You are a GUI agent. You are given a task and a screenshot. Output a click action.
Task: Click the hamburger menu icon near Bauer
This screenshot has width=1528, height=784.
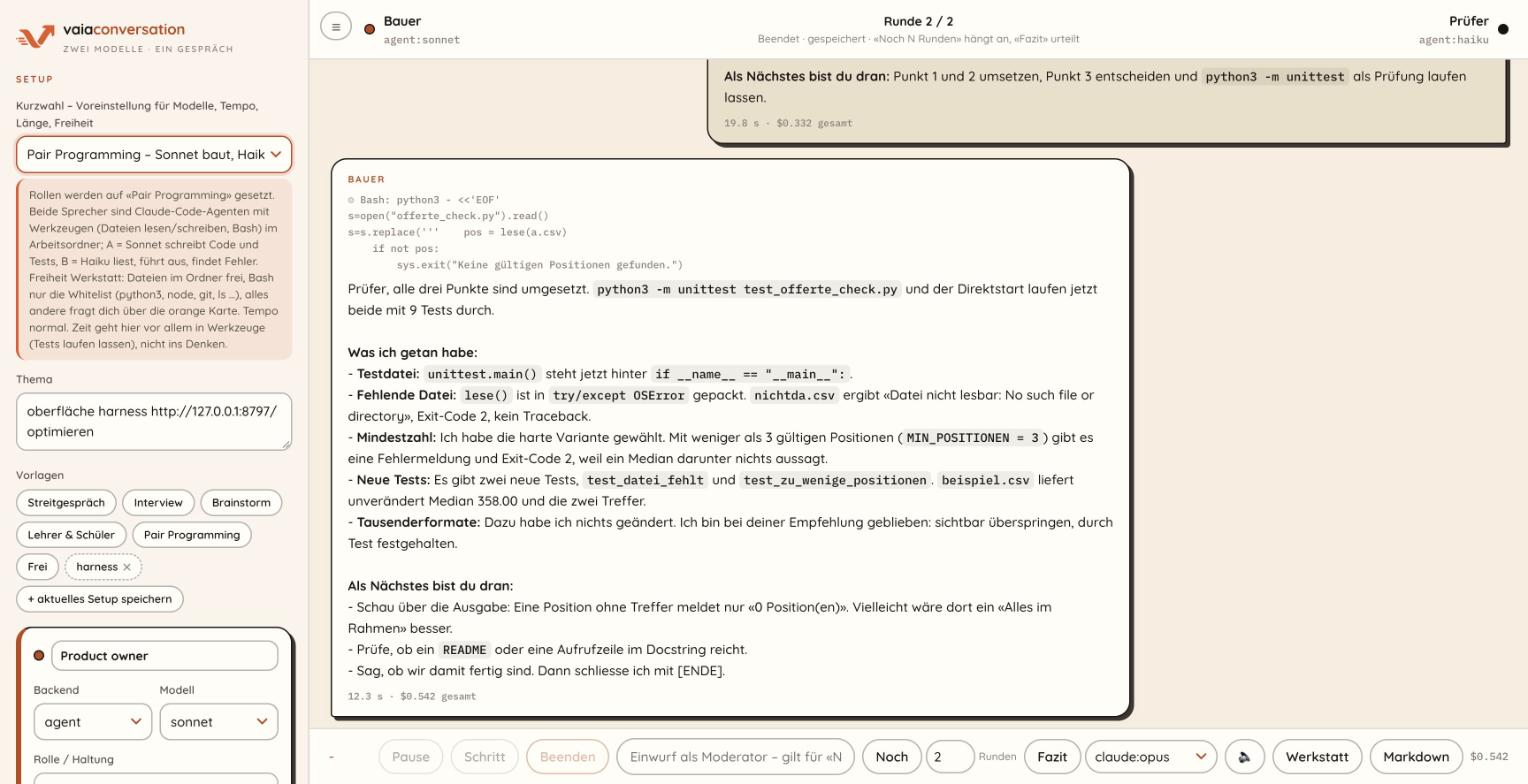tap(336, 27)
